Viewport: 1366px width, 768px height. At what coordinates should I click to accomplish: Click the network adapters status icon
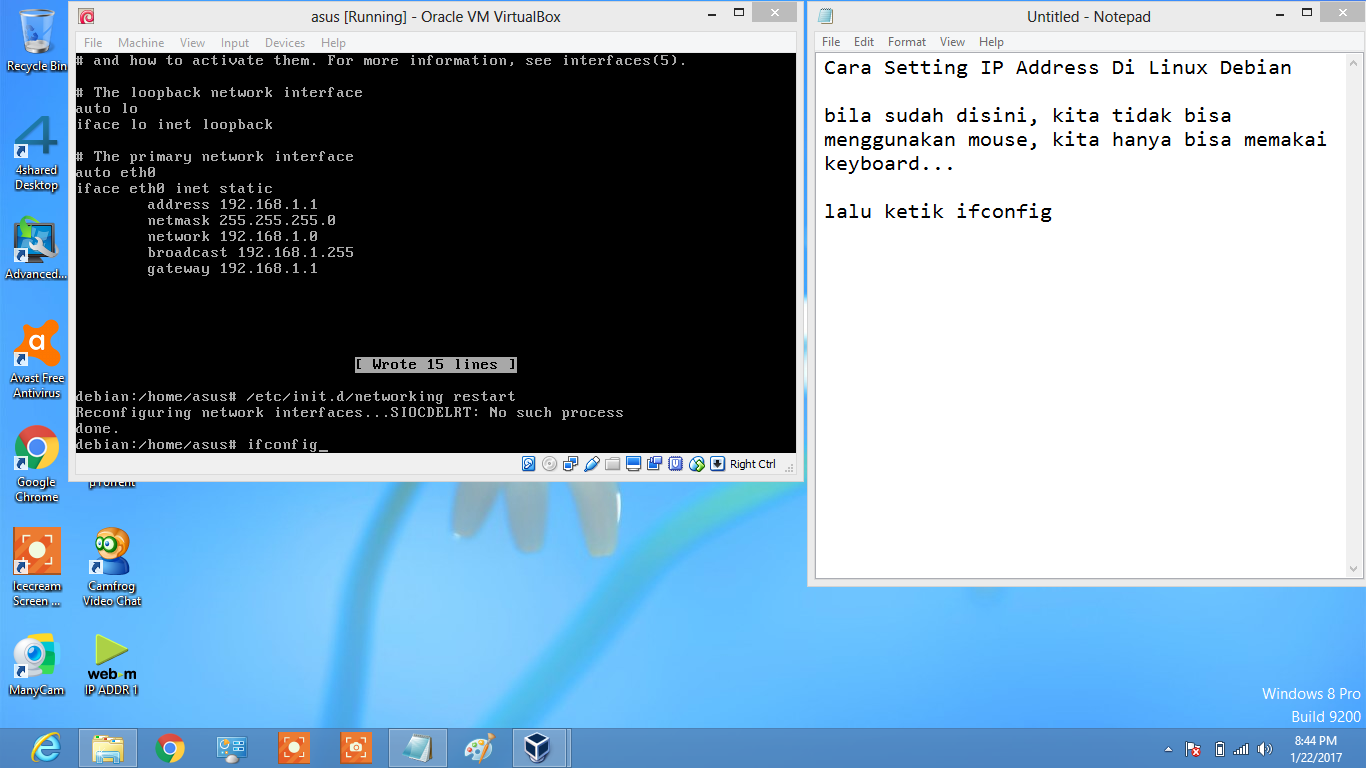pyautogui.click(x=571, y=463)
